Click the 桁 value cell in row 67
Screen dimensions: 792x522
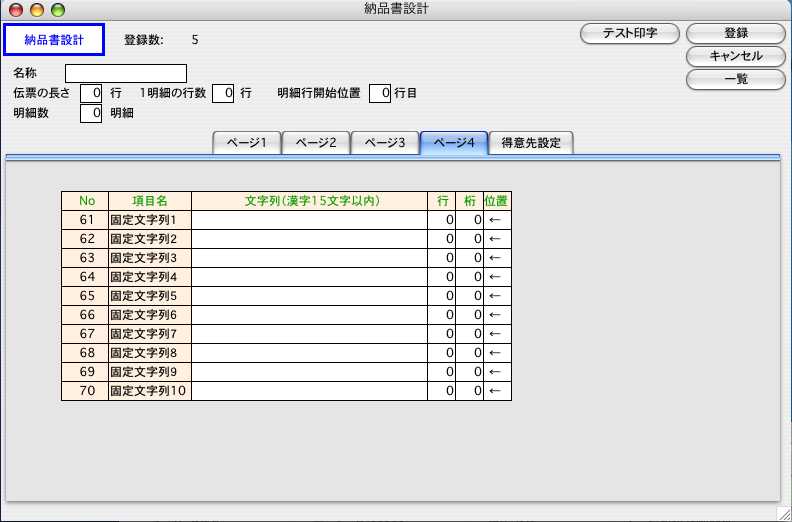point(469,334)
